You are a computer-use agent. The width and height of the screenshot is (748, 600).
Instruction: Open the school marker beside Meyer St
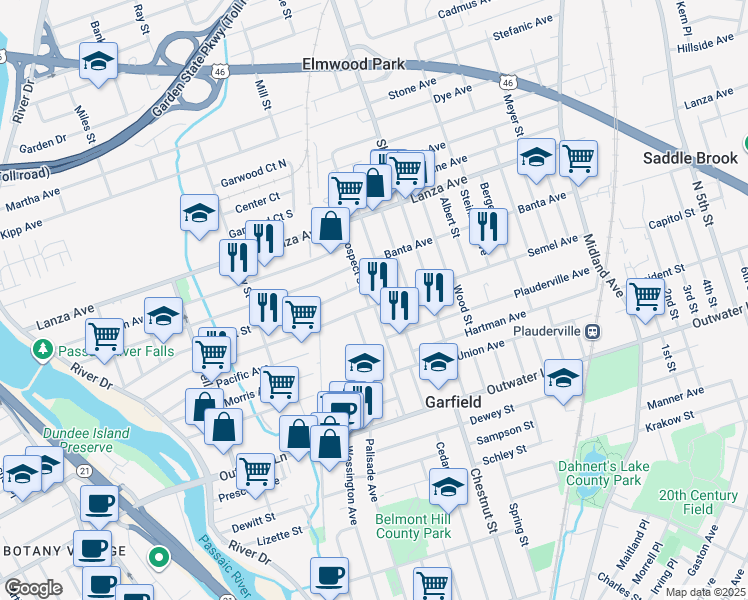536,159
